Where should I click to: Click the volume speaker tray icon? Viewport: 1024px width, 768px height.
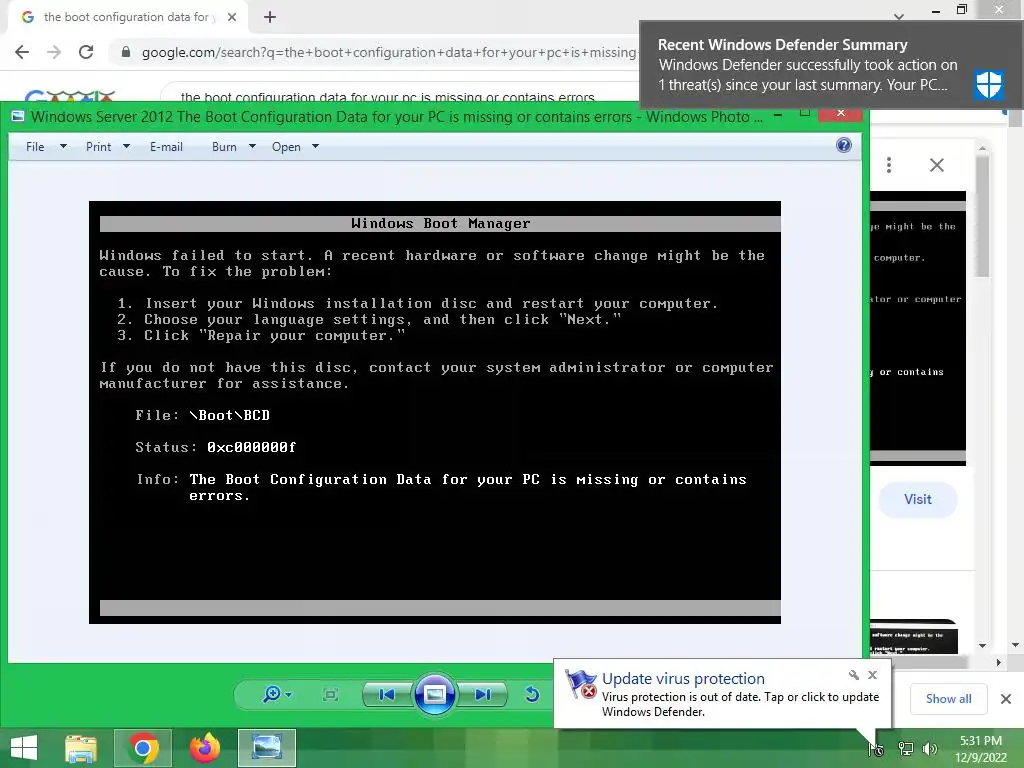coord(929,749)
